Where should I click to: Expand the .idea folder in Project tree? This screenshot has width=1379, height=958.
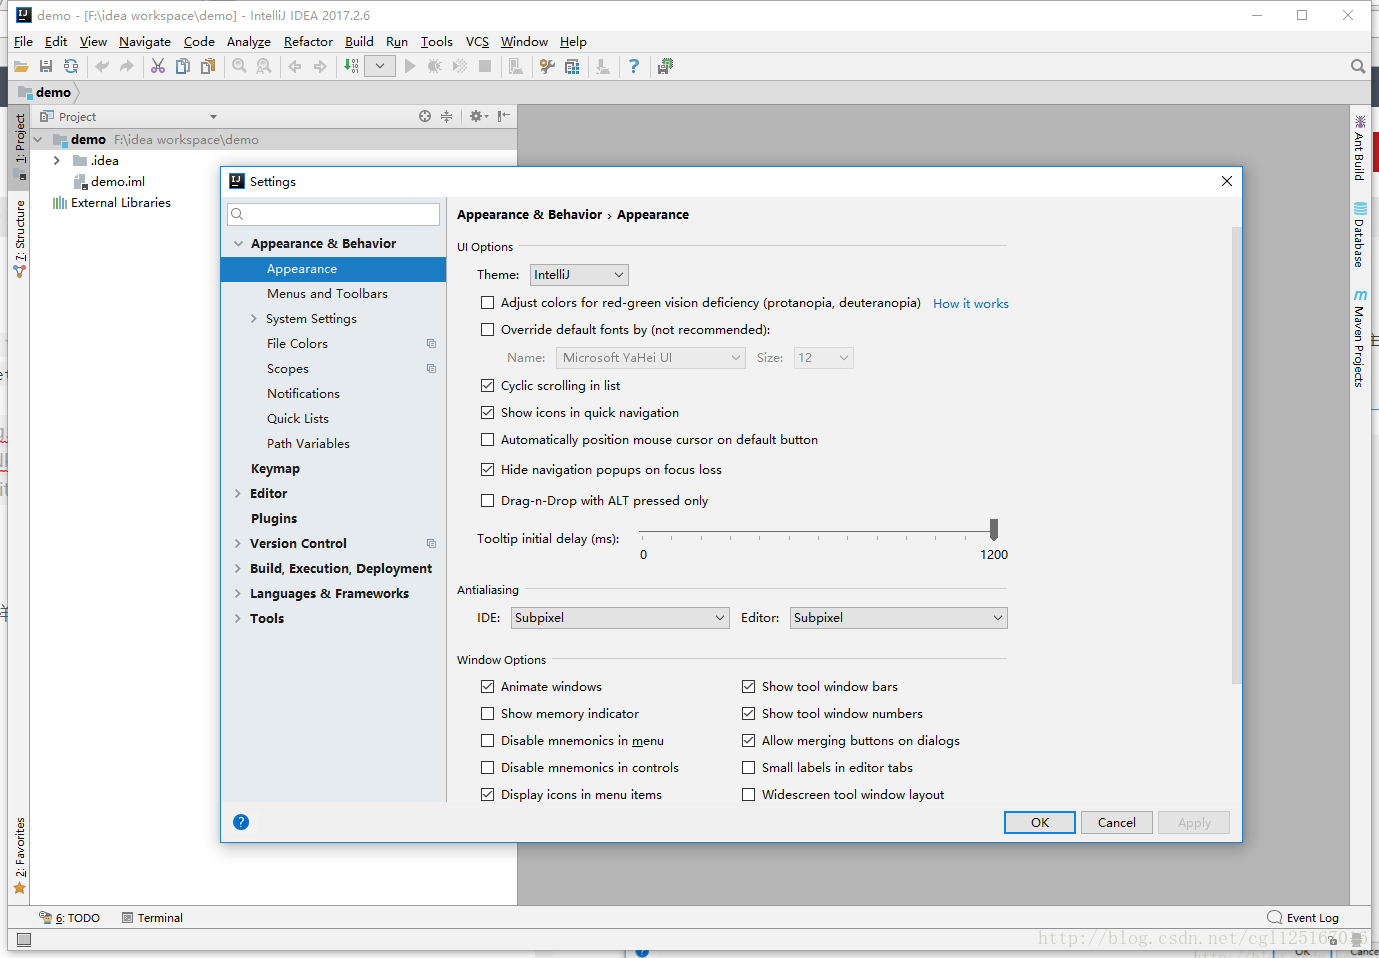point(56,160)
